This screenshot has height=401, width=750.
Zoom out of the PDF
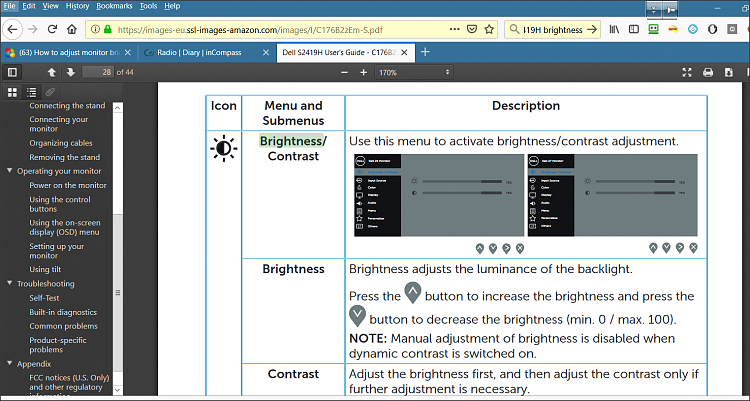pos(344,72)
